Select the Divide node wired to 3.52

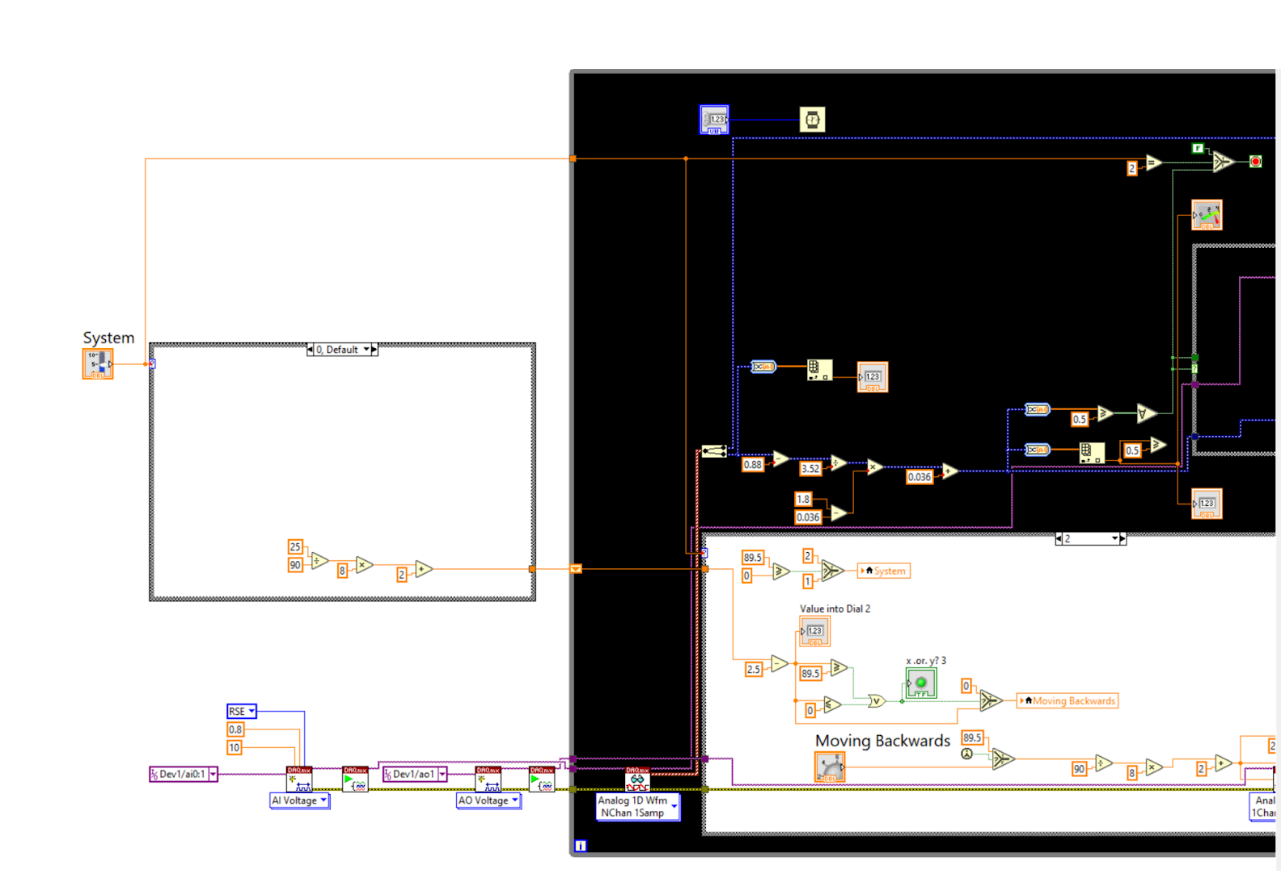click(x=839, y=463)
